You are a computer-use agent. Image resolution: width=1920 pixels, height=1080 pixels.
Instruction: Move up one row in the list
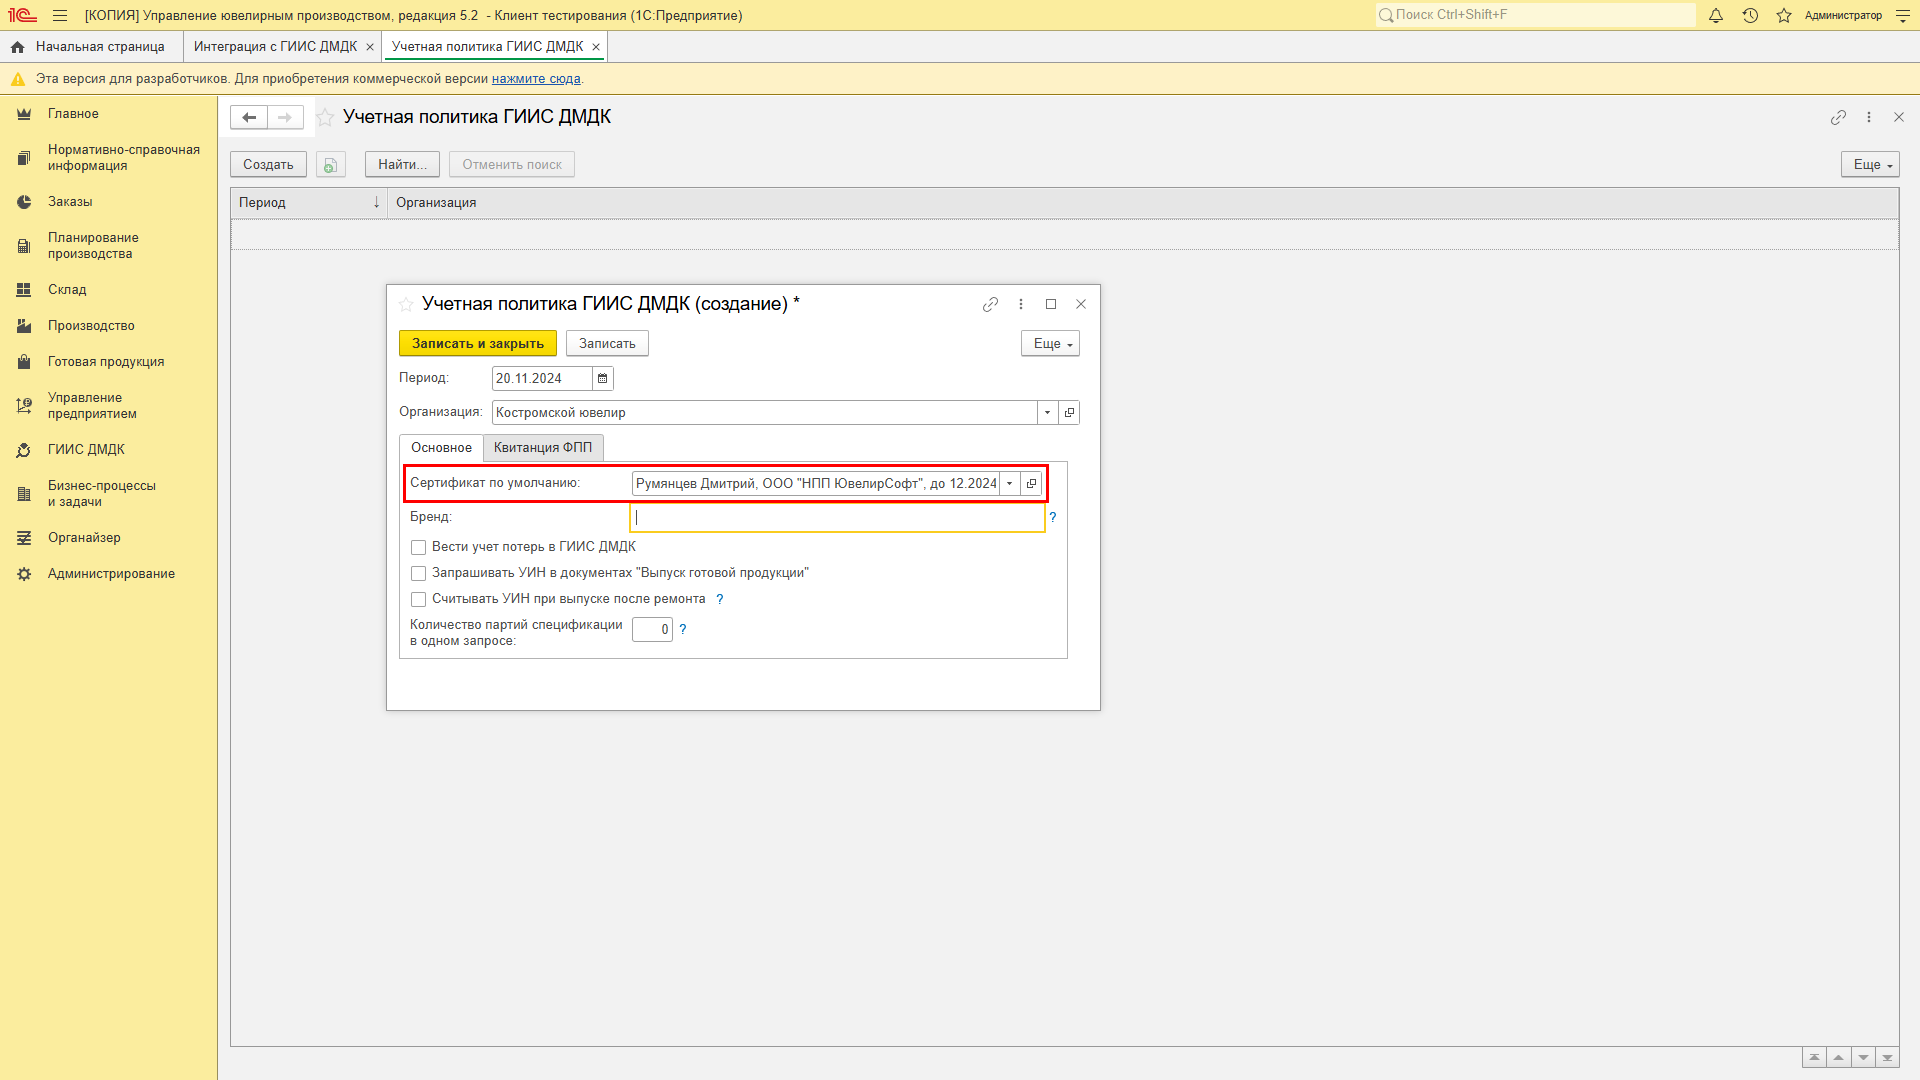click(1838, 1058)
